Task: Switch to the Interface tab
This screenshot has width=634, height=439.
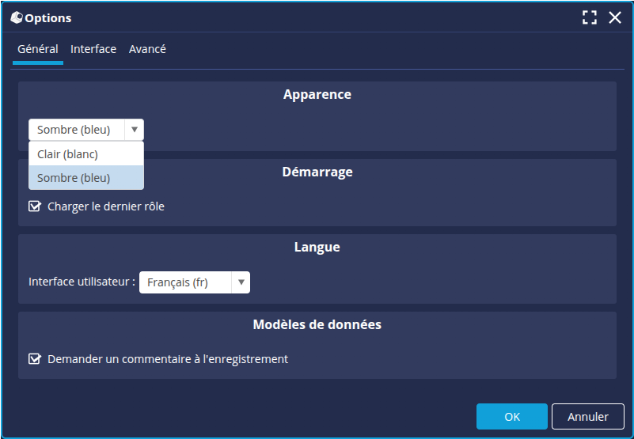Action: coord(93,49)
